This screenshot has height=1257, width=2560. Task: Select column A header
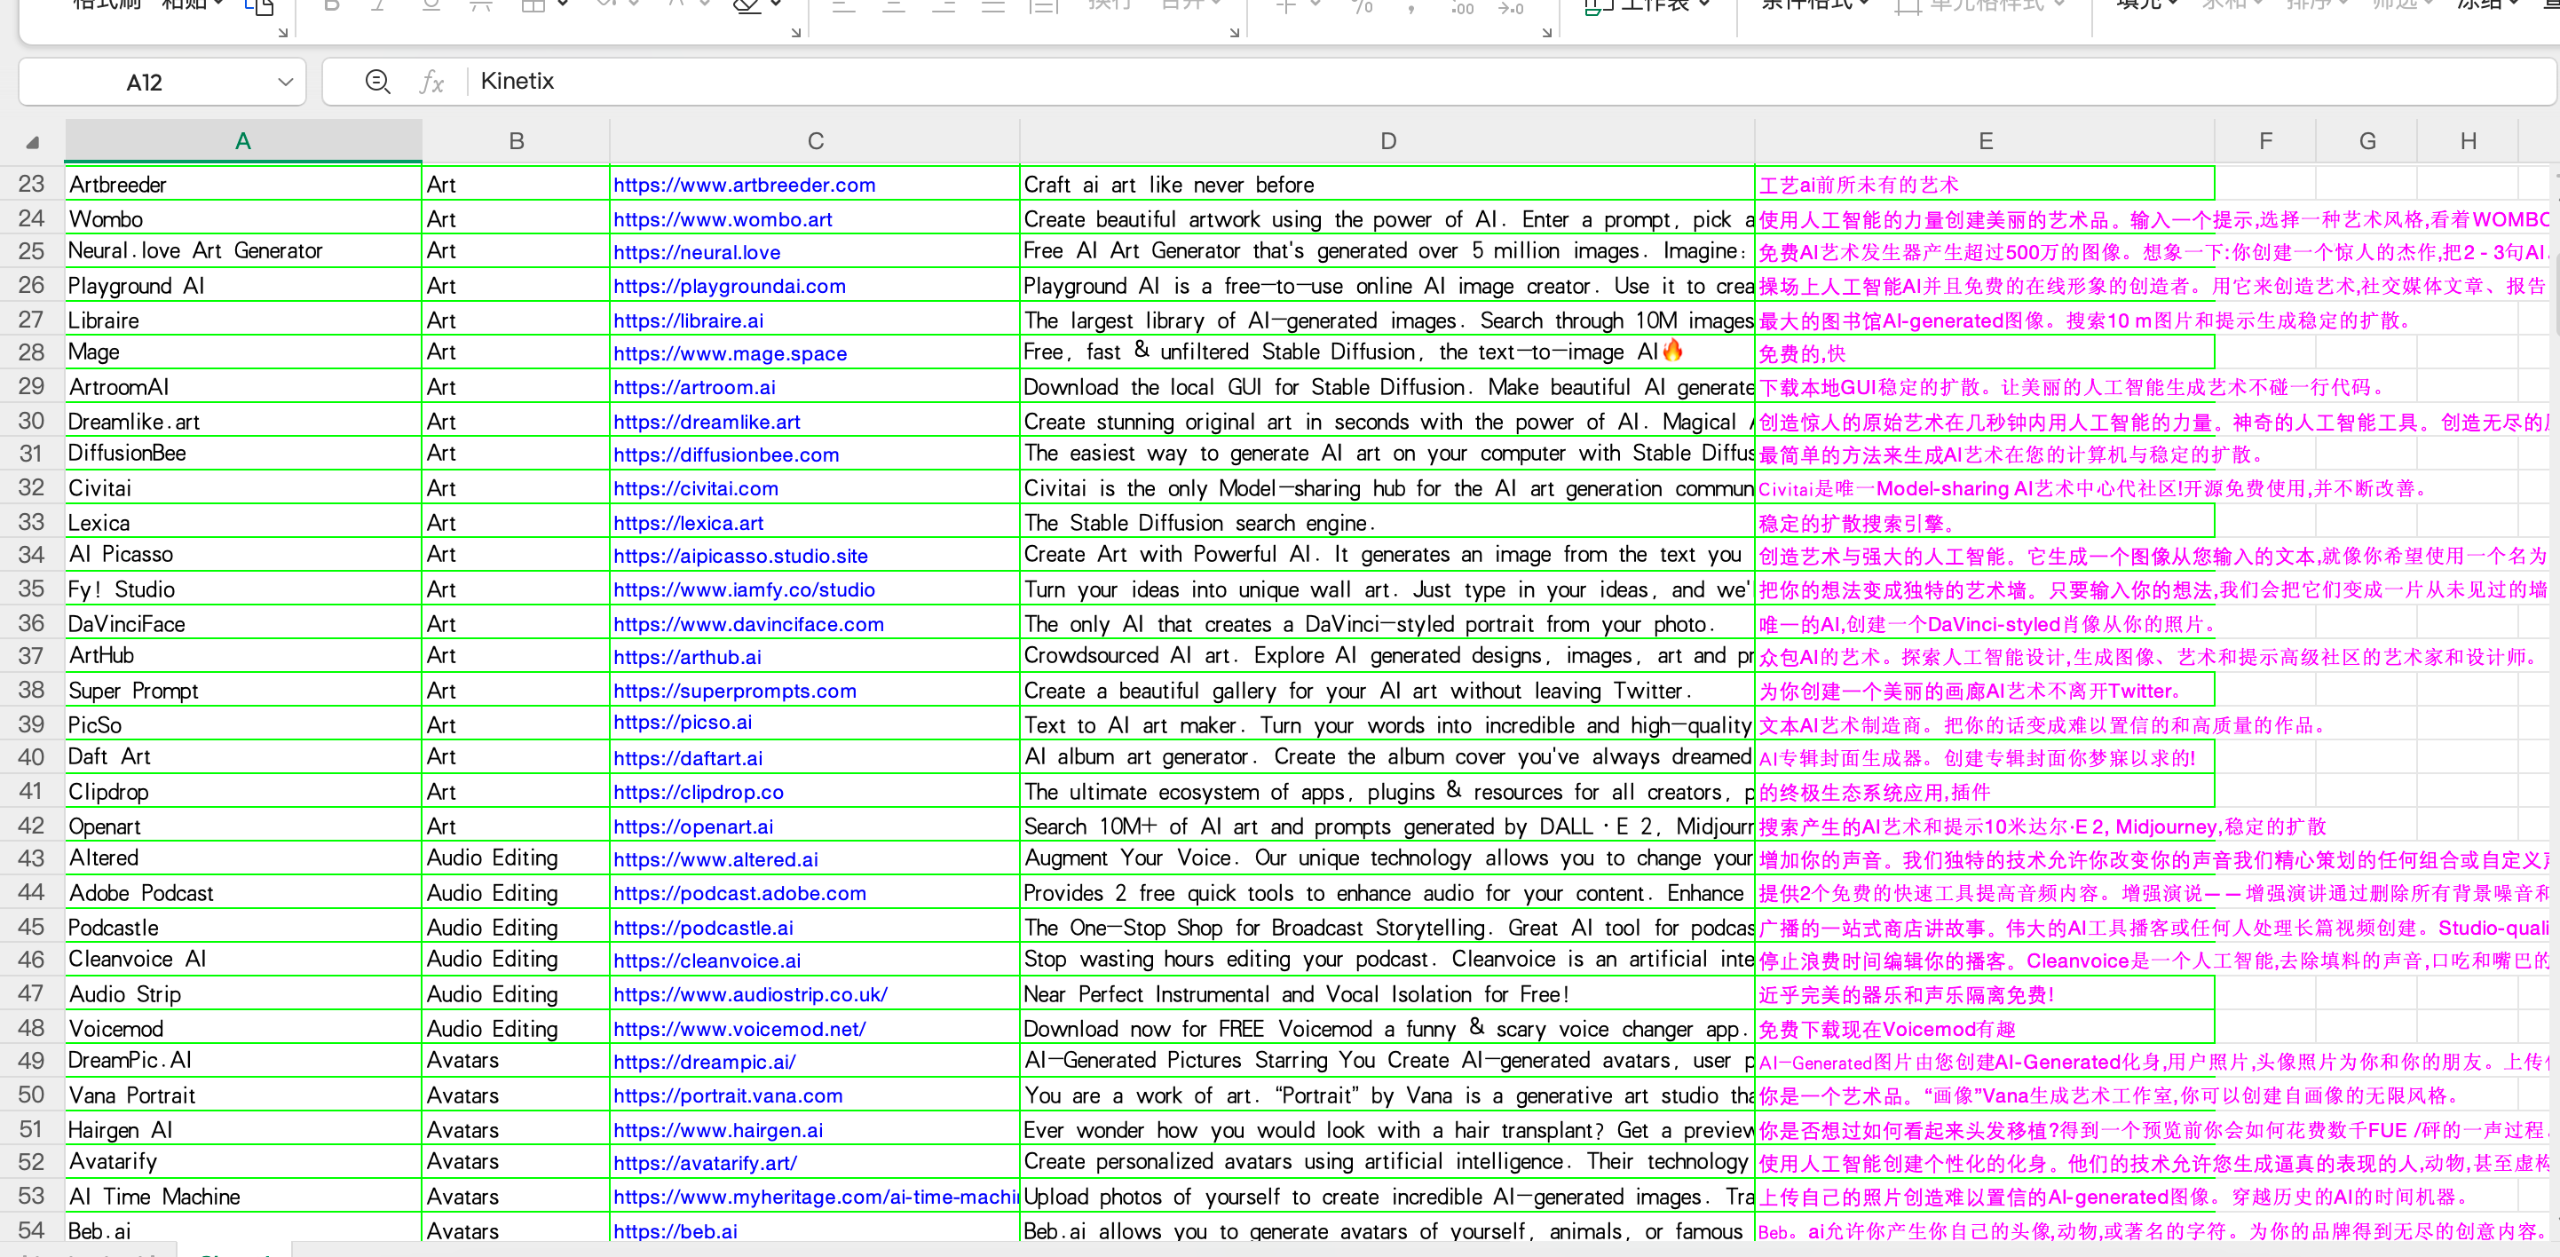coord(243,141)
